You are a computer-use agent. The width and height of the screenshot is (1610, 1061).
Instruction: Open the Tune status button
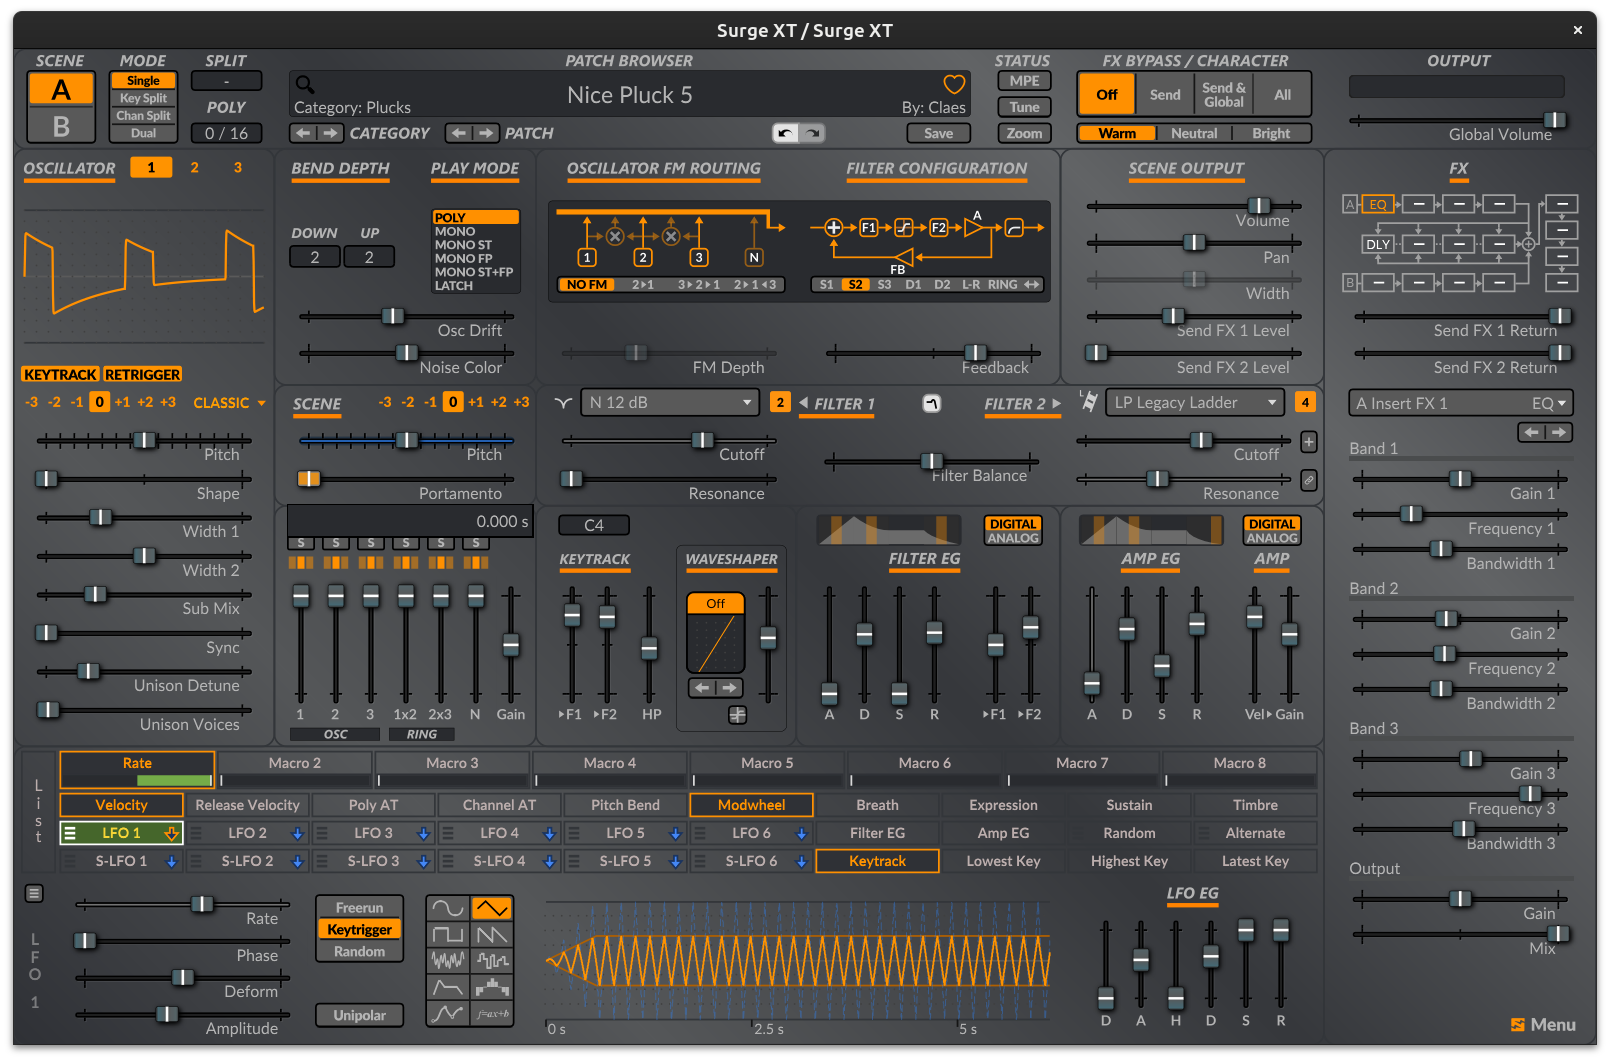[x=1024, y=107]
